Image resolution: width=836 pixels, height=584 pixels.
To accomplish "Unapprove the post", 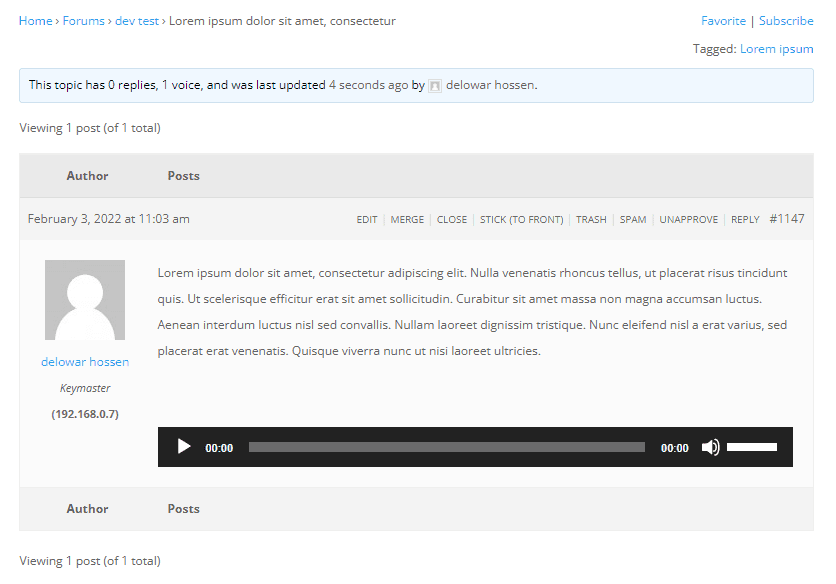I will pyautogui.click(x=688, y=220).
